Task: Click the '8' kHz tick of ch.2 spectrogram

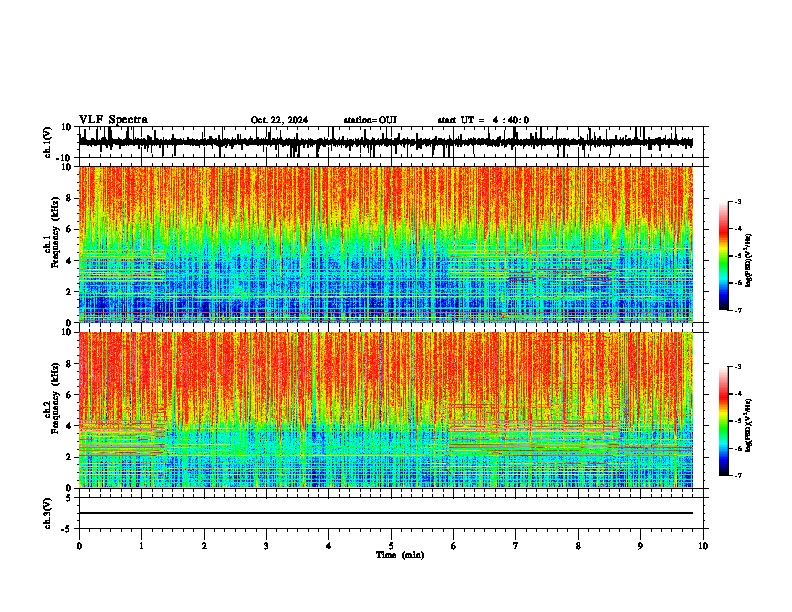Action: tap(69, 364)
